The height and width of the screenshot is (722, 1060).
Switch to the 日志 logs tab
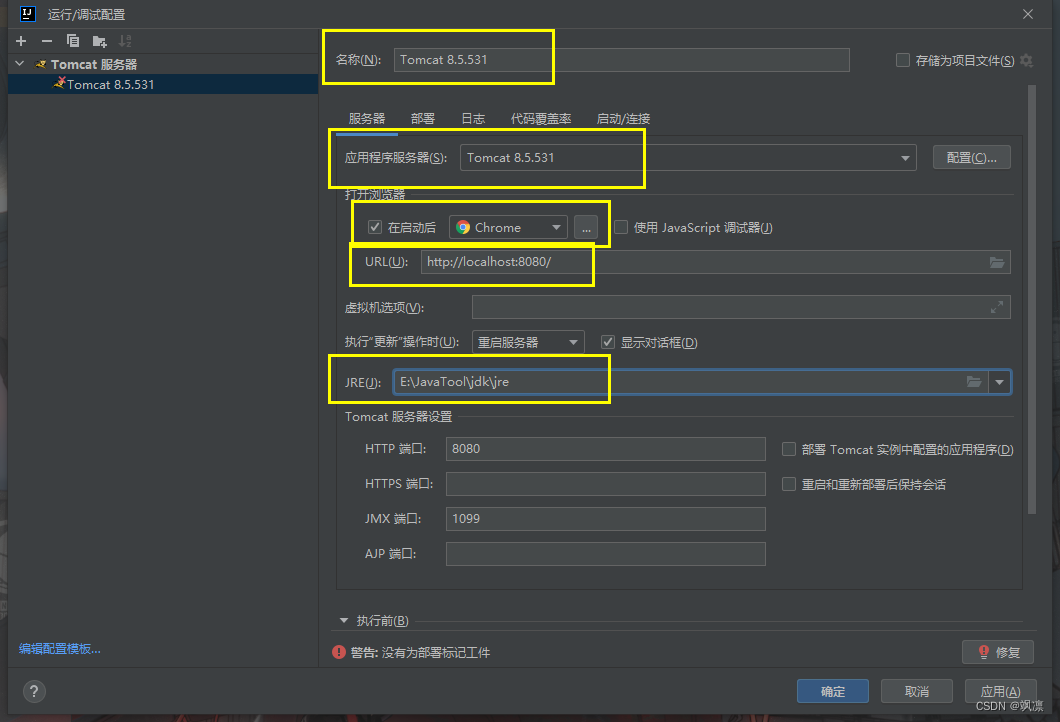pos(473,118)
